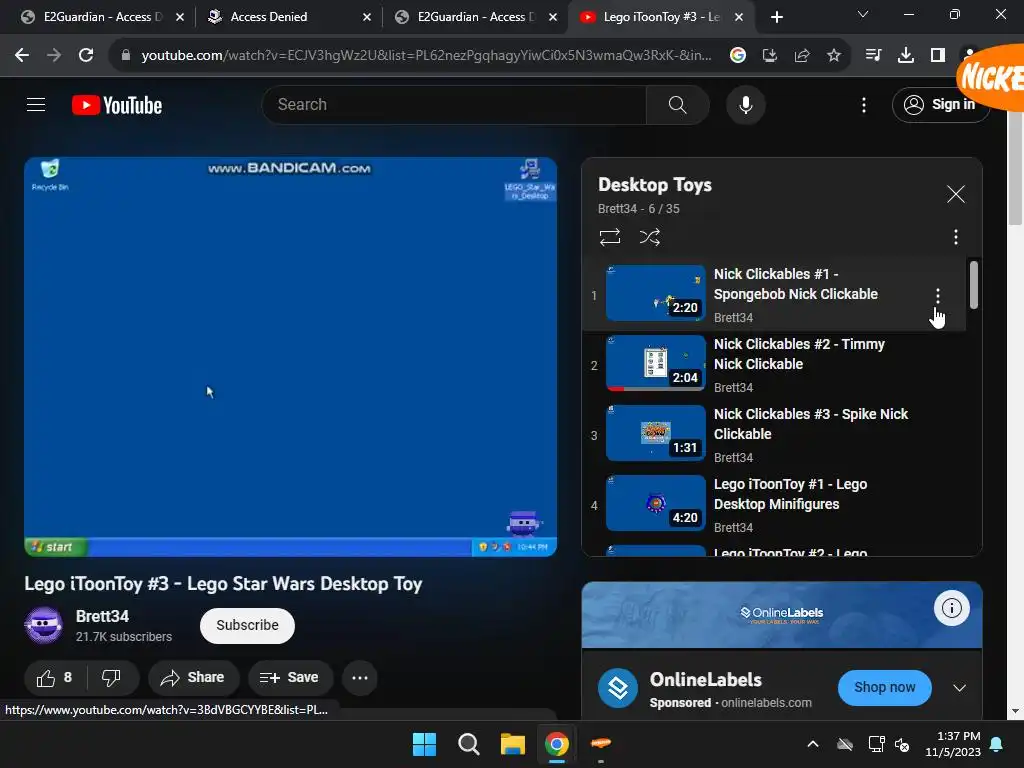The height and width of the screenshot is (768, 1024).
Task: Dislike this video
Action: (112, 678)
